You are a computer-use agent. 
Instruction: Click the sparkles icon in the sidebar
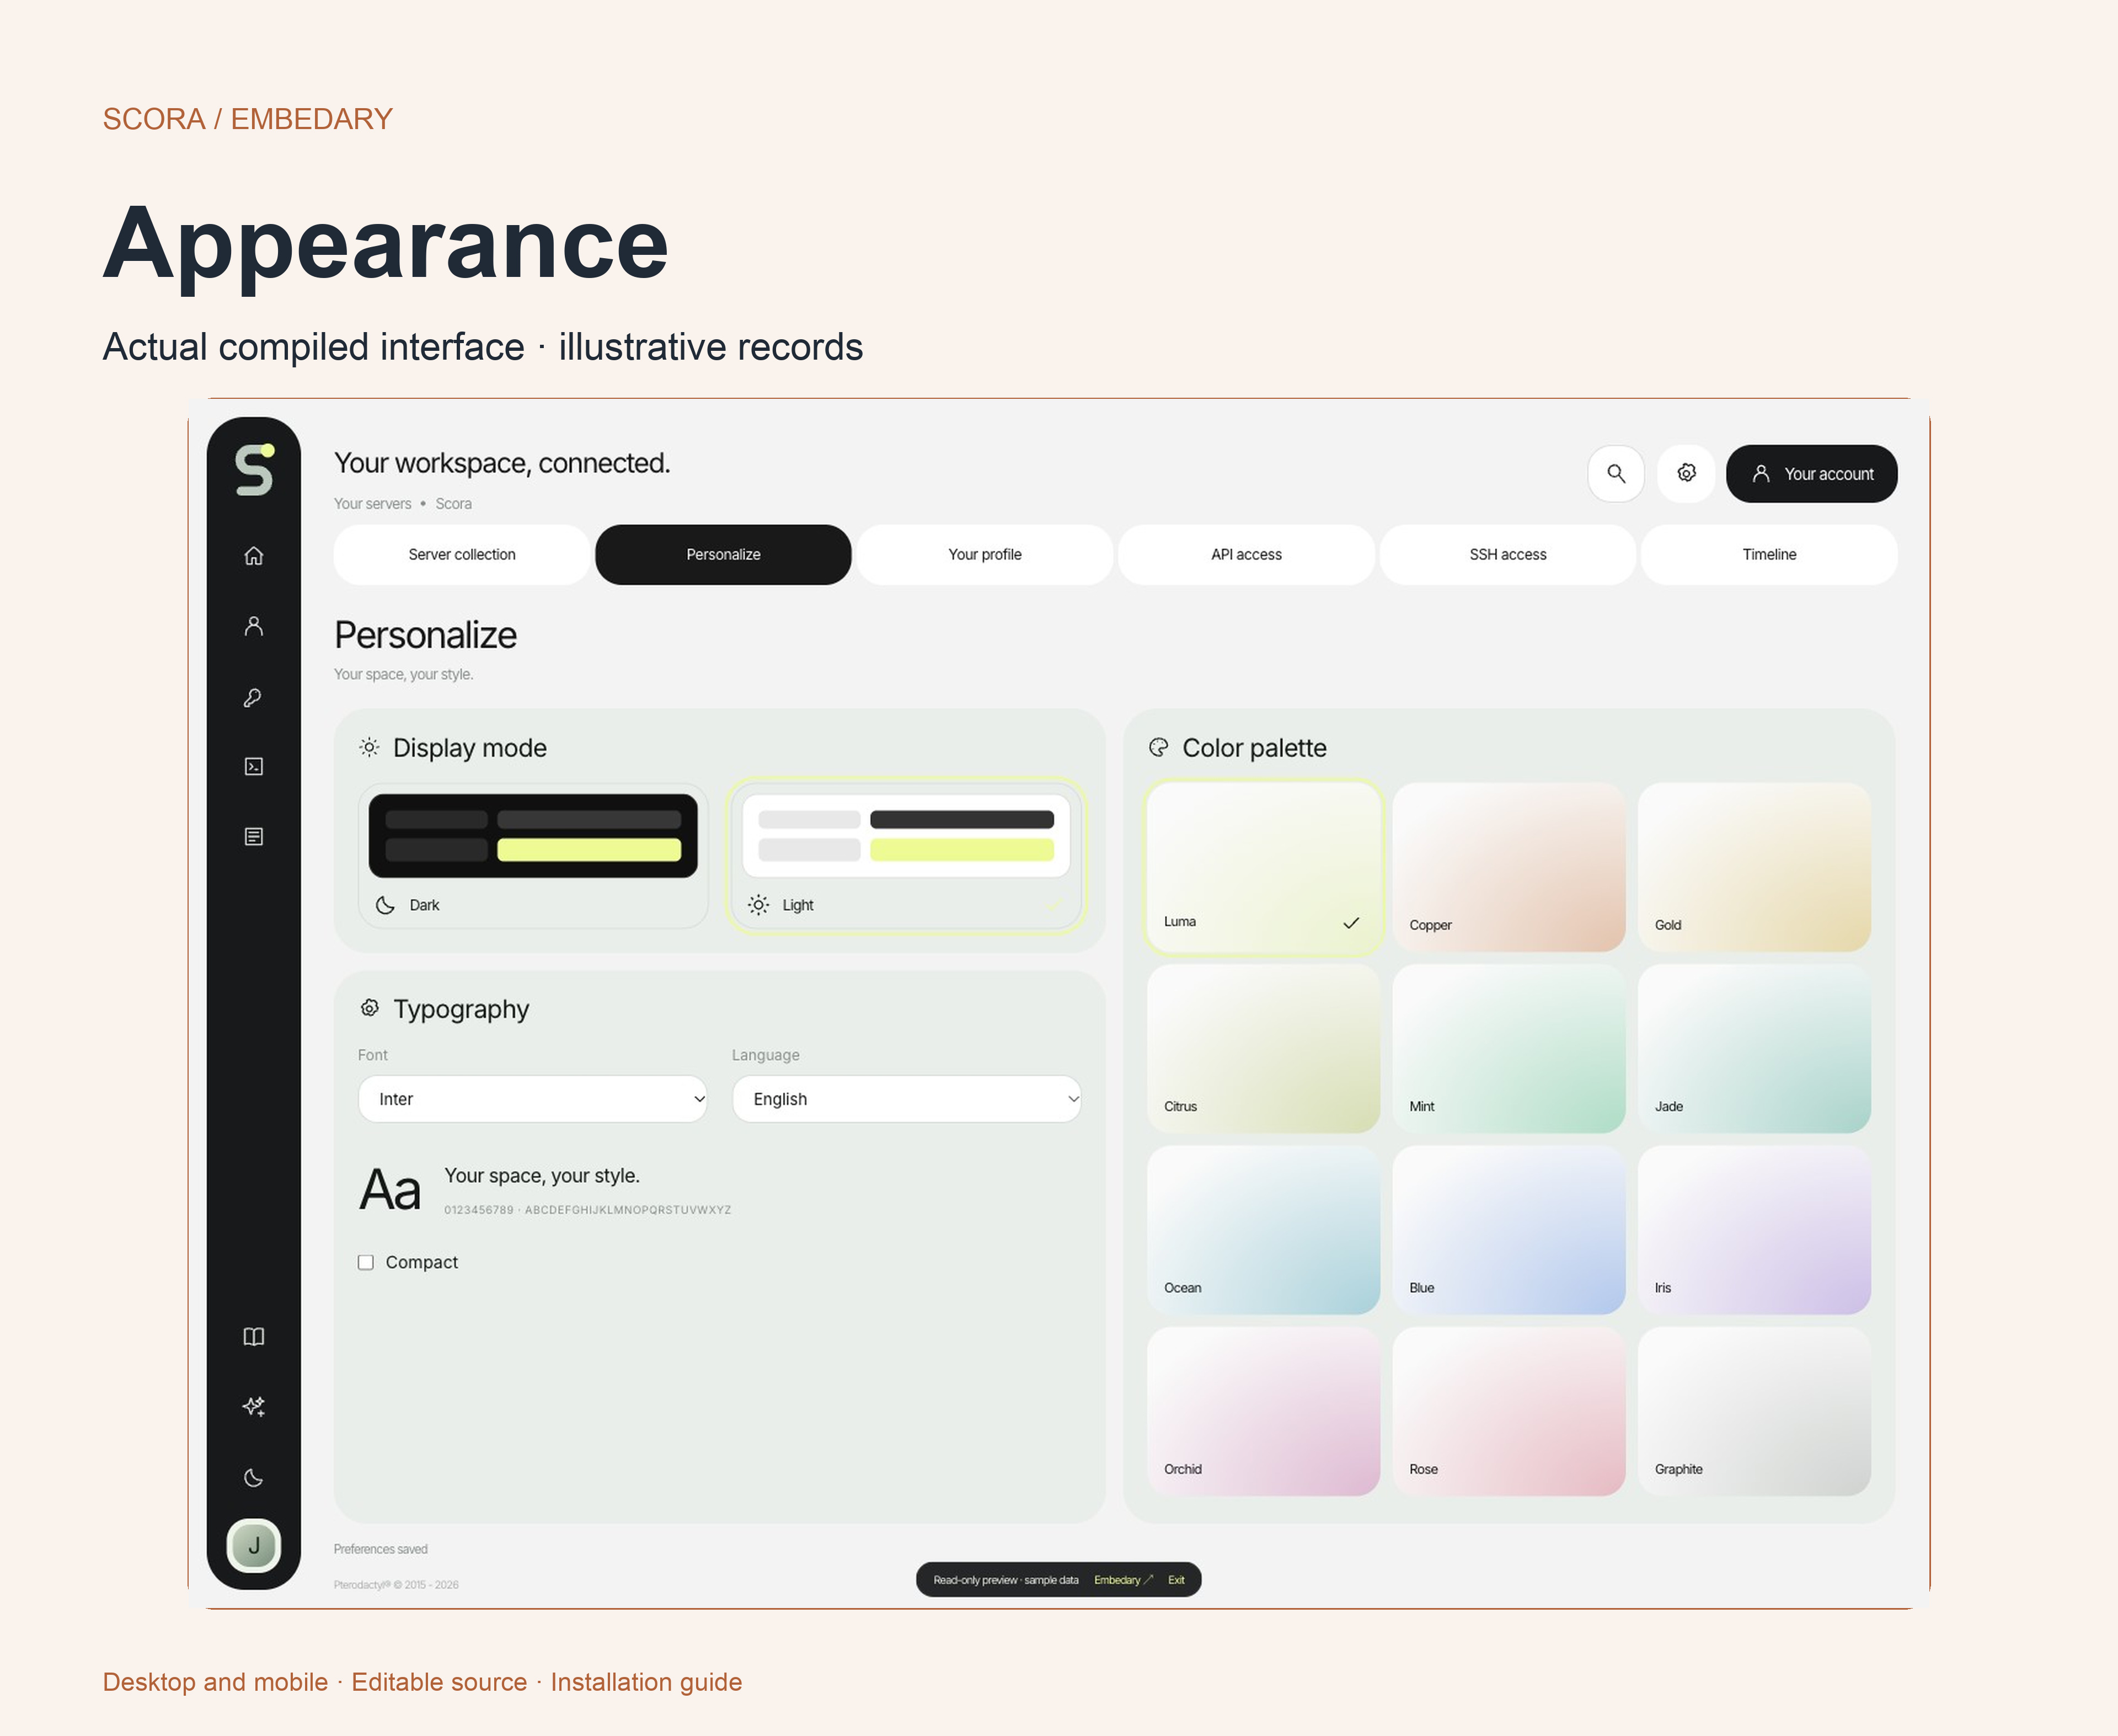pyautogui.click(x=254, y=1407)
